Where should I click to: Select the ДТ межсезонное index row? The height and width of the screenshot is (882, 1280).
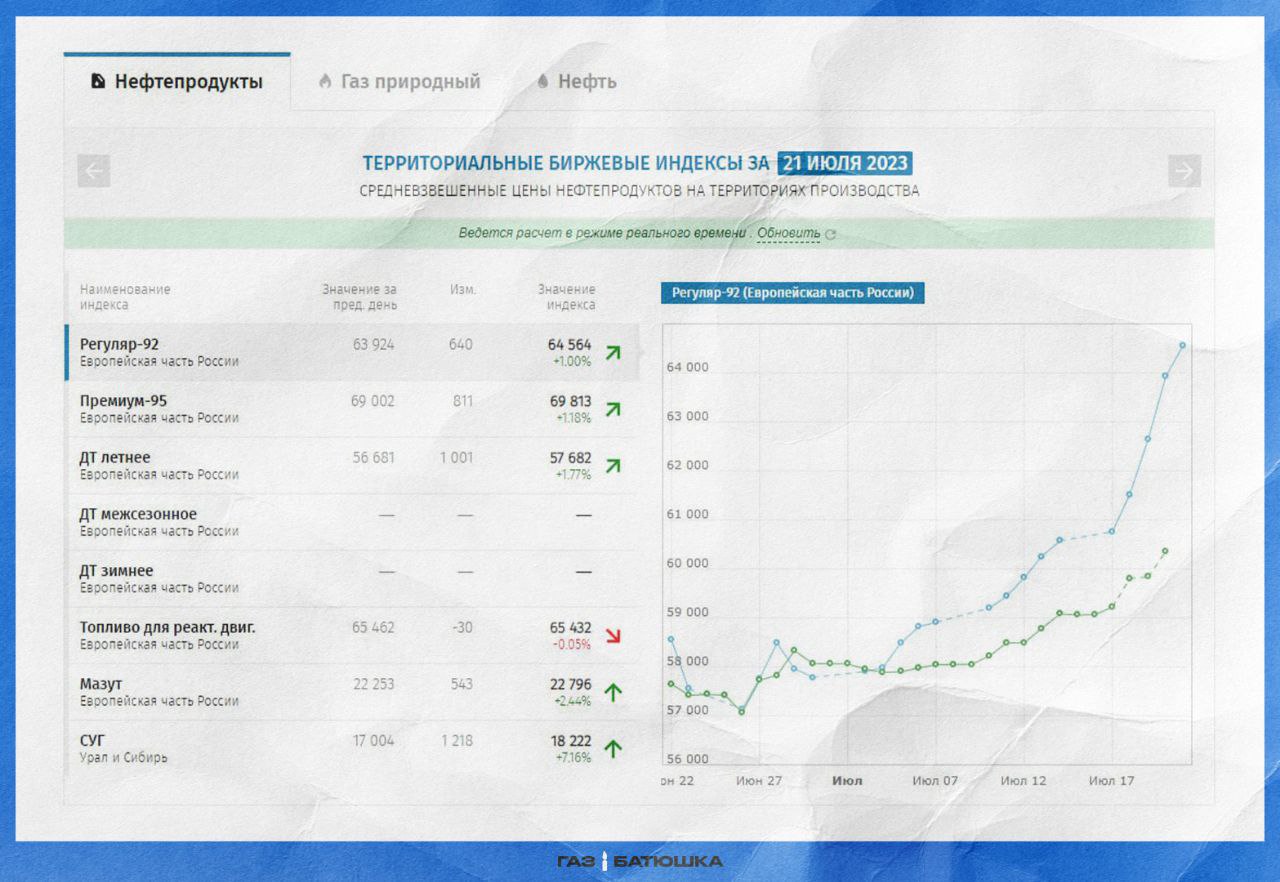click(350, 522)
